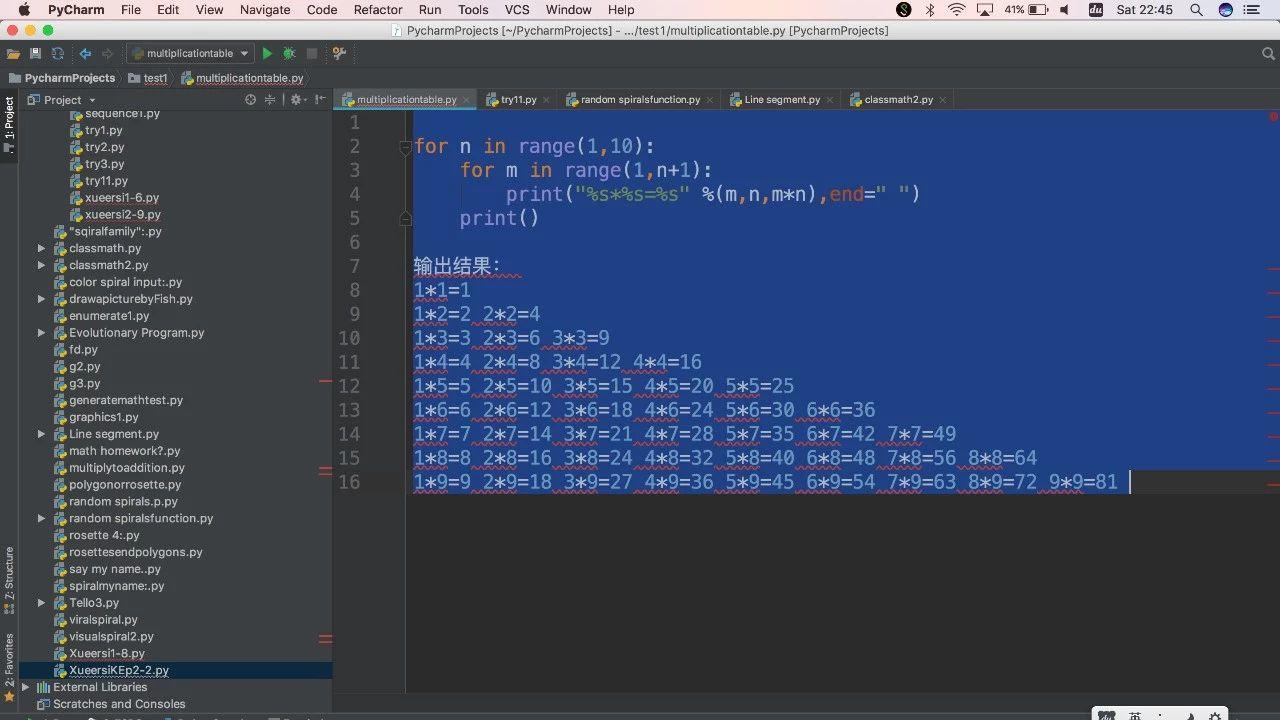
Task: Open the Code menu
Action: click(x=322, y=10)
